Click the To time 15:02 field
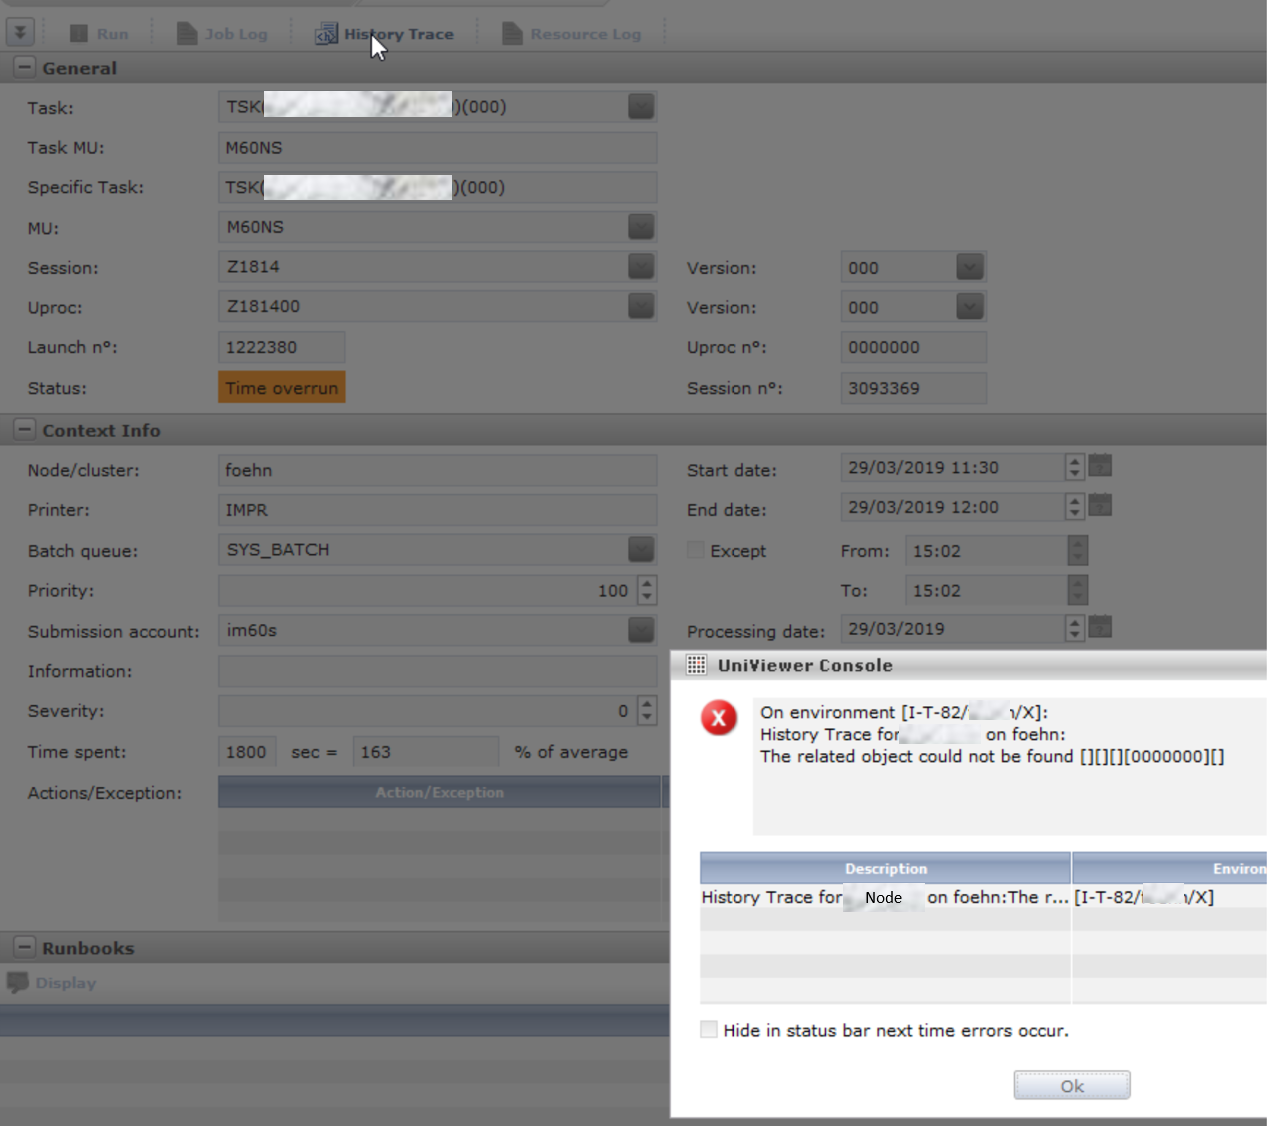Screen dimensions: 1267x1126 (986, 590)
